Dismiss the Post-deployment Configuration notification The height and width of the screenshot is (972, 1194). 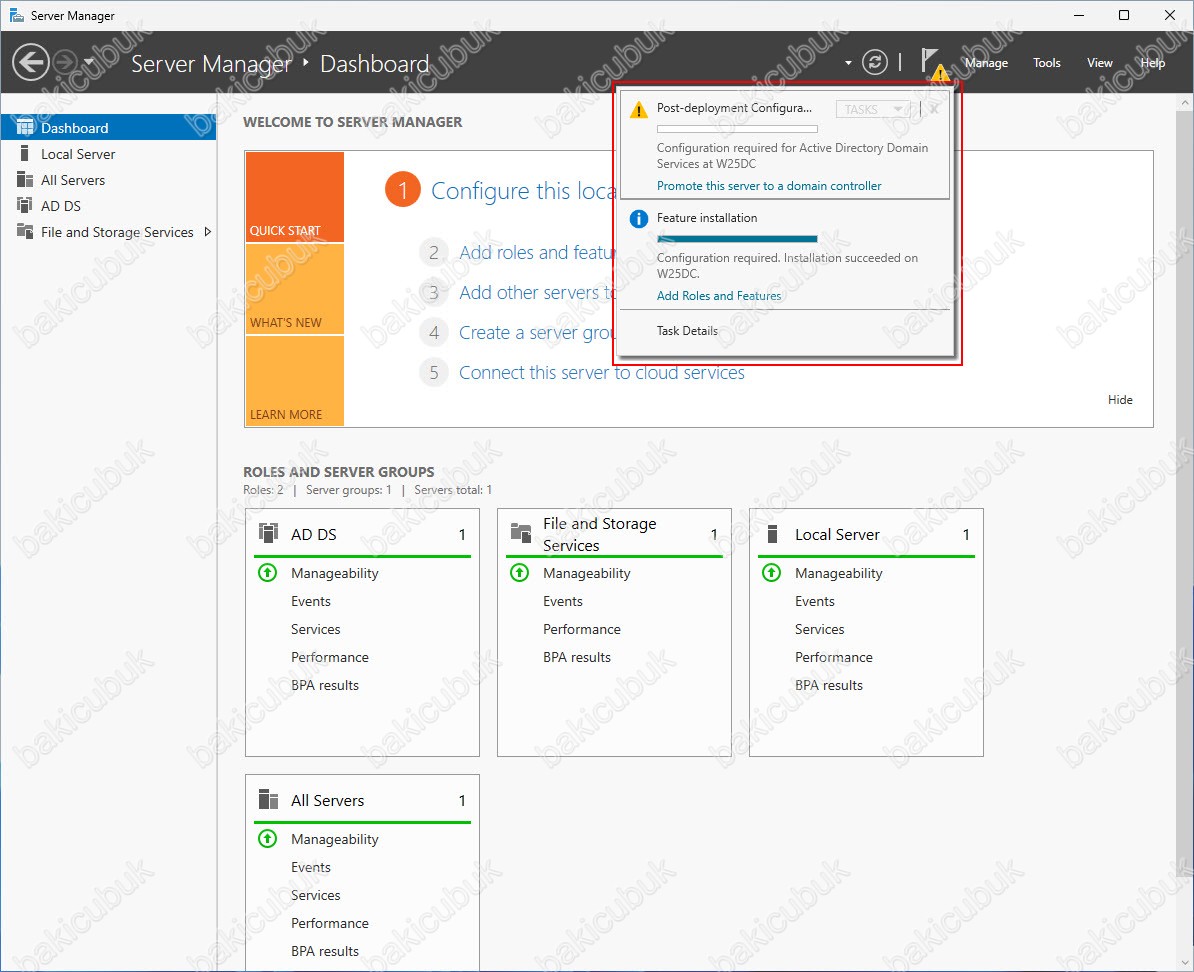pos(934,109)
